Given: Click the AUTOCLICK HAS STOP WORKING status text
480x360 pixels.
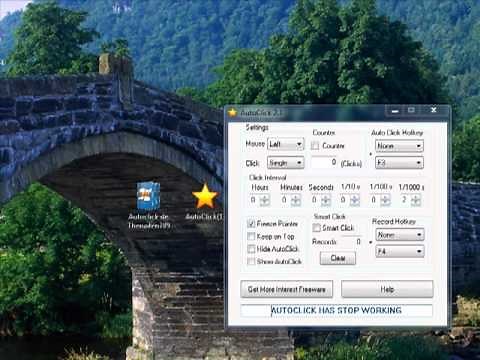Looking at the screenshot, I should pyautogui.click(x=336, y=310).
